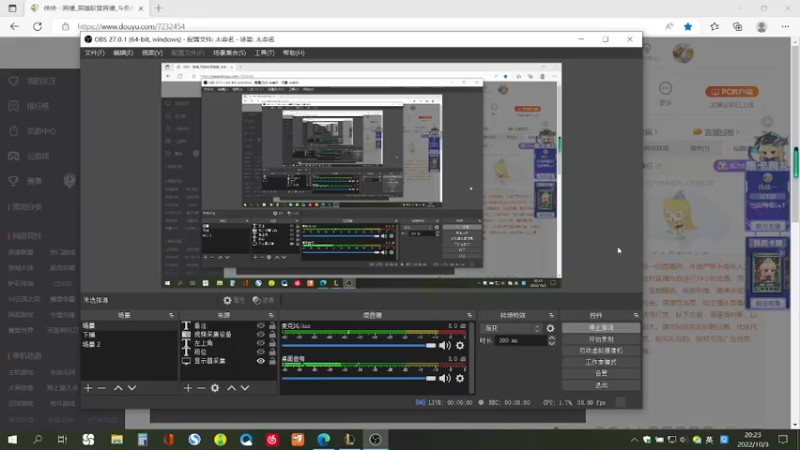
Task: Open the 文件(F) menu in OBS
Action: [94, 53]
